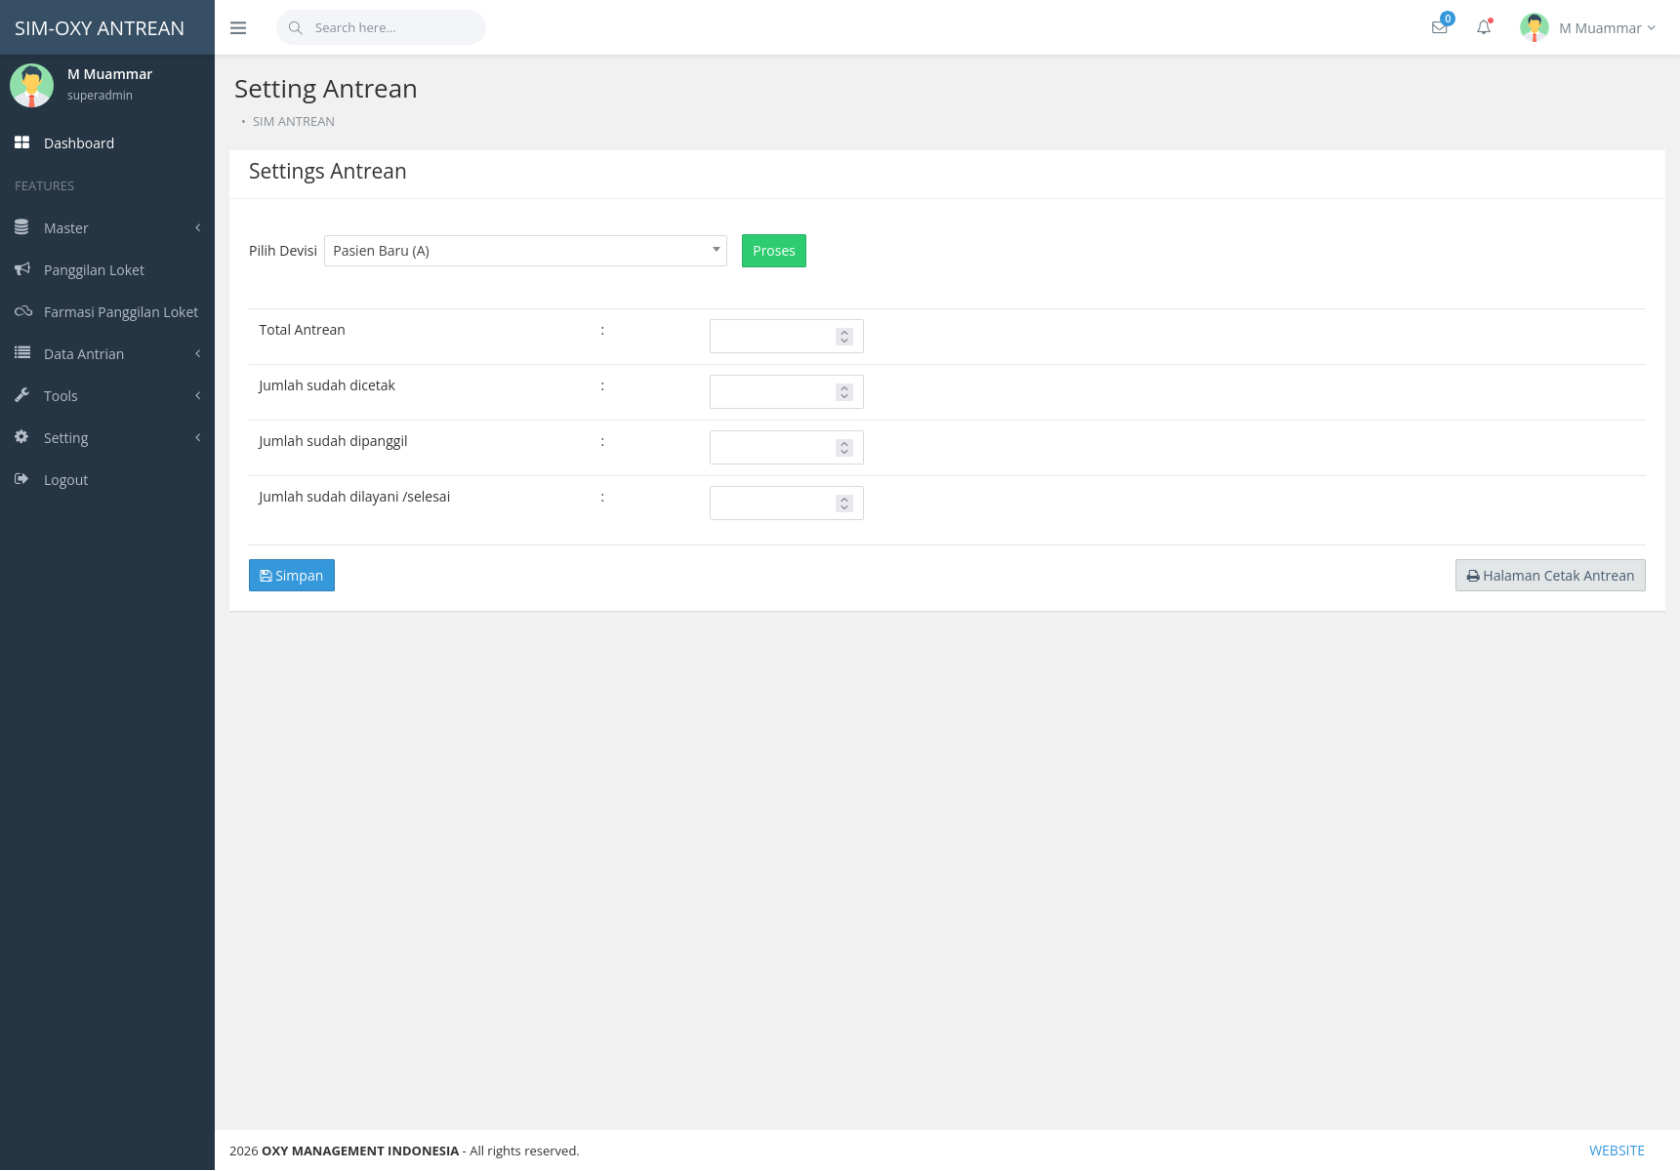Focus the Jumlah sudah dipanggil field
The width and height of the screenshot is (1680, 1171).
786,448
